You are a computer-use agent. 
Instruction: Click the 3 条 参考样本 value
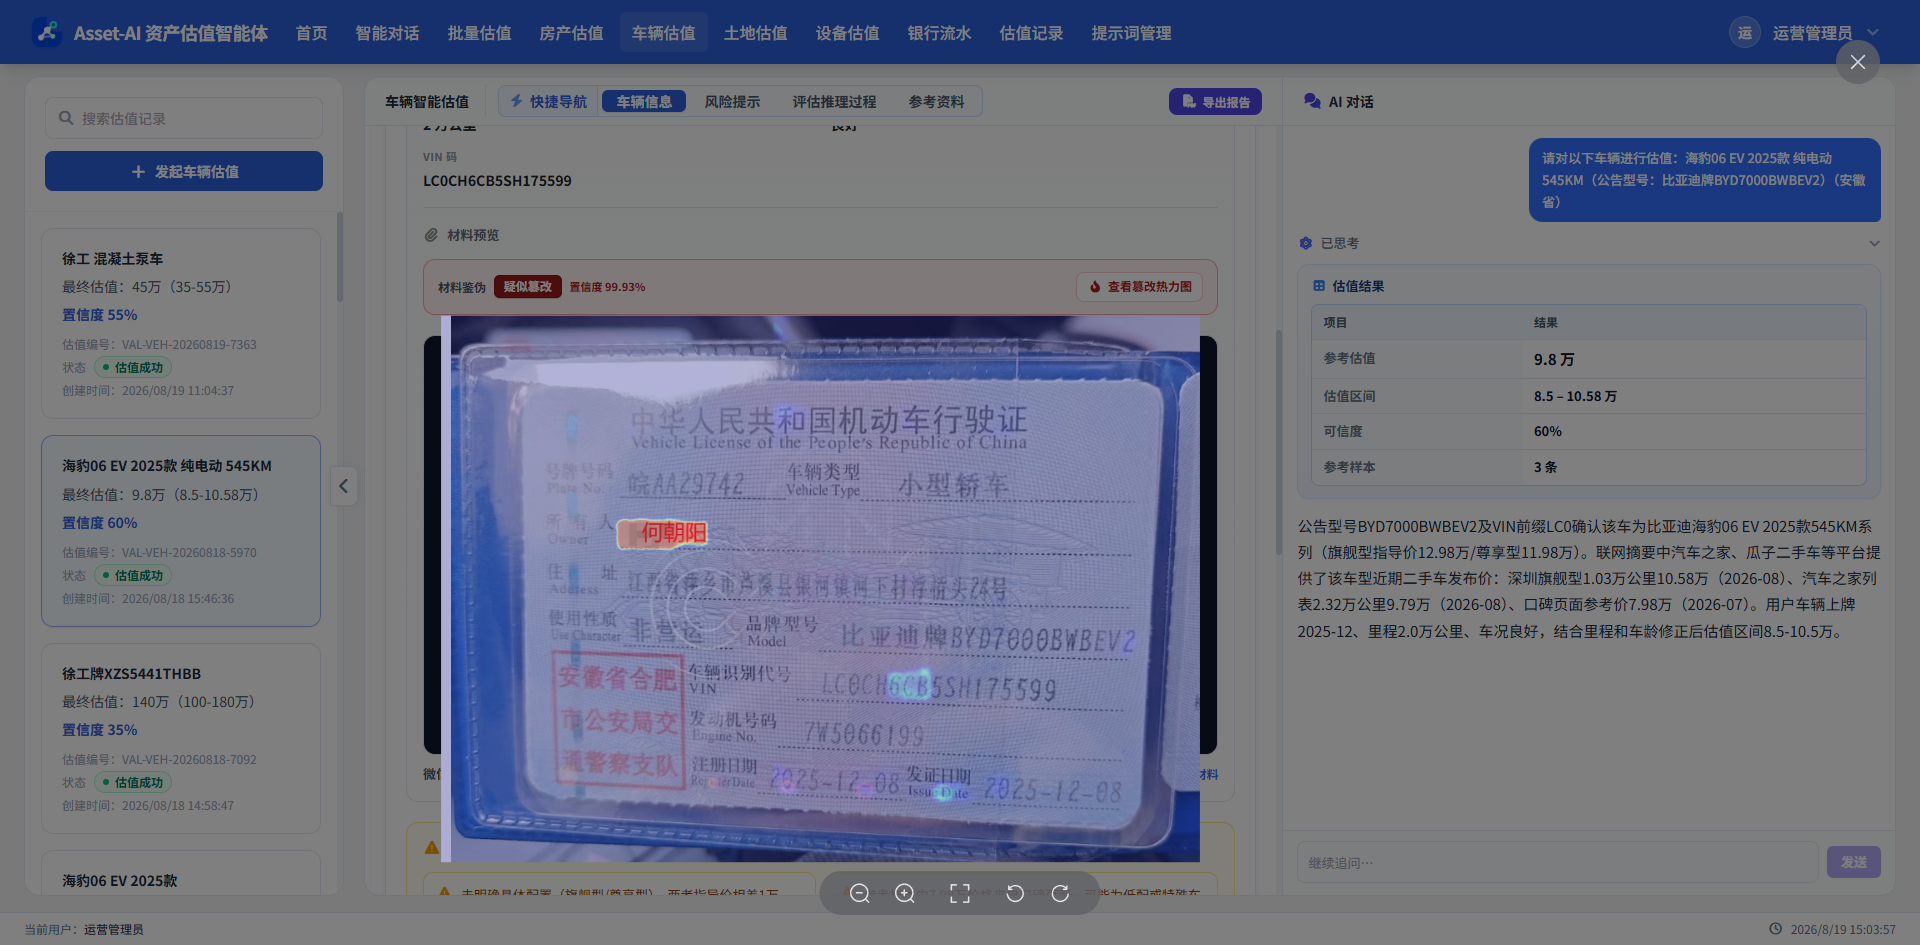[x=1545, y=467]
